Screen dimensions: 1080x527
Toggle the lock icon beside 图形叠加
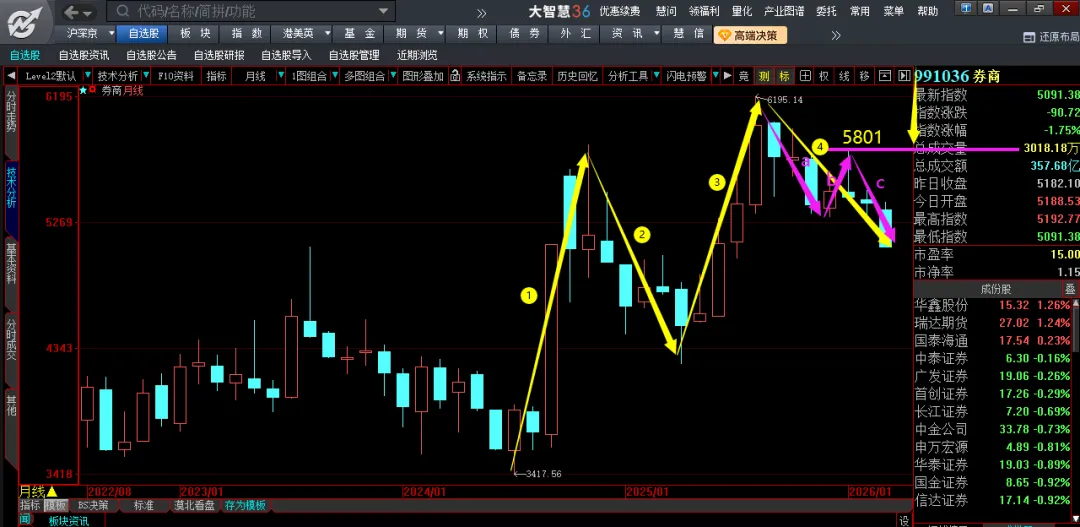(x=455, y=76)
